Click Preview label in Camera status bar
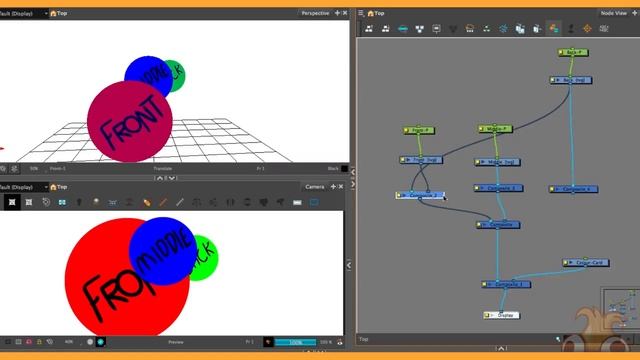640x360 pixels. click(176, 342)
